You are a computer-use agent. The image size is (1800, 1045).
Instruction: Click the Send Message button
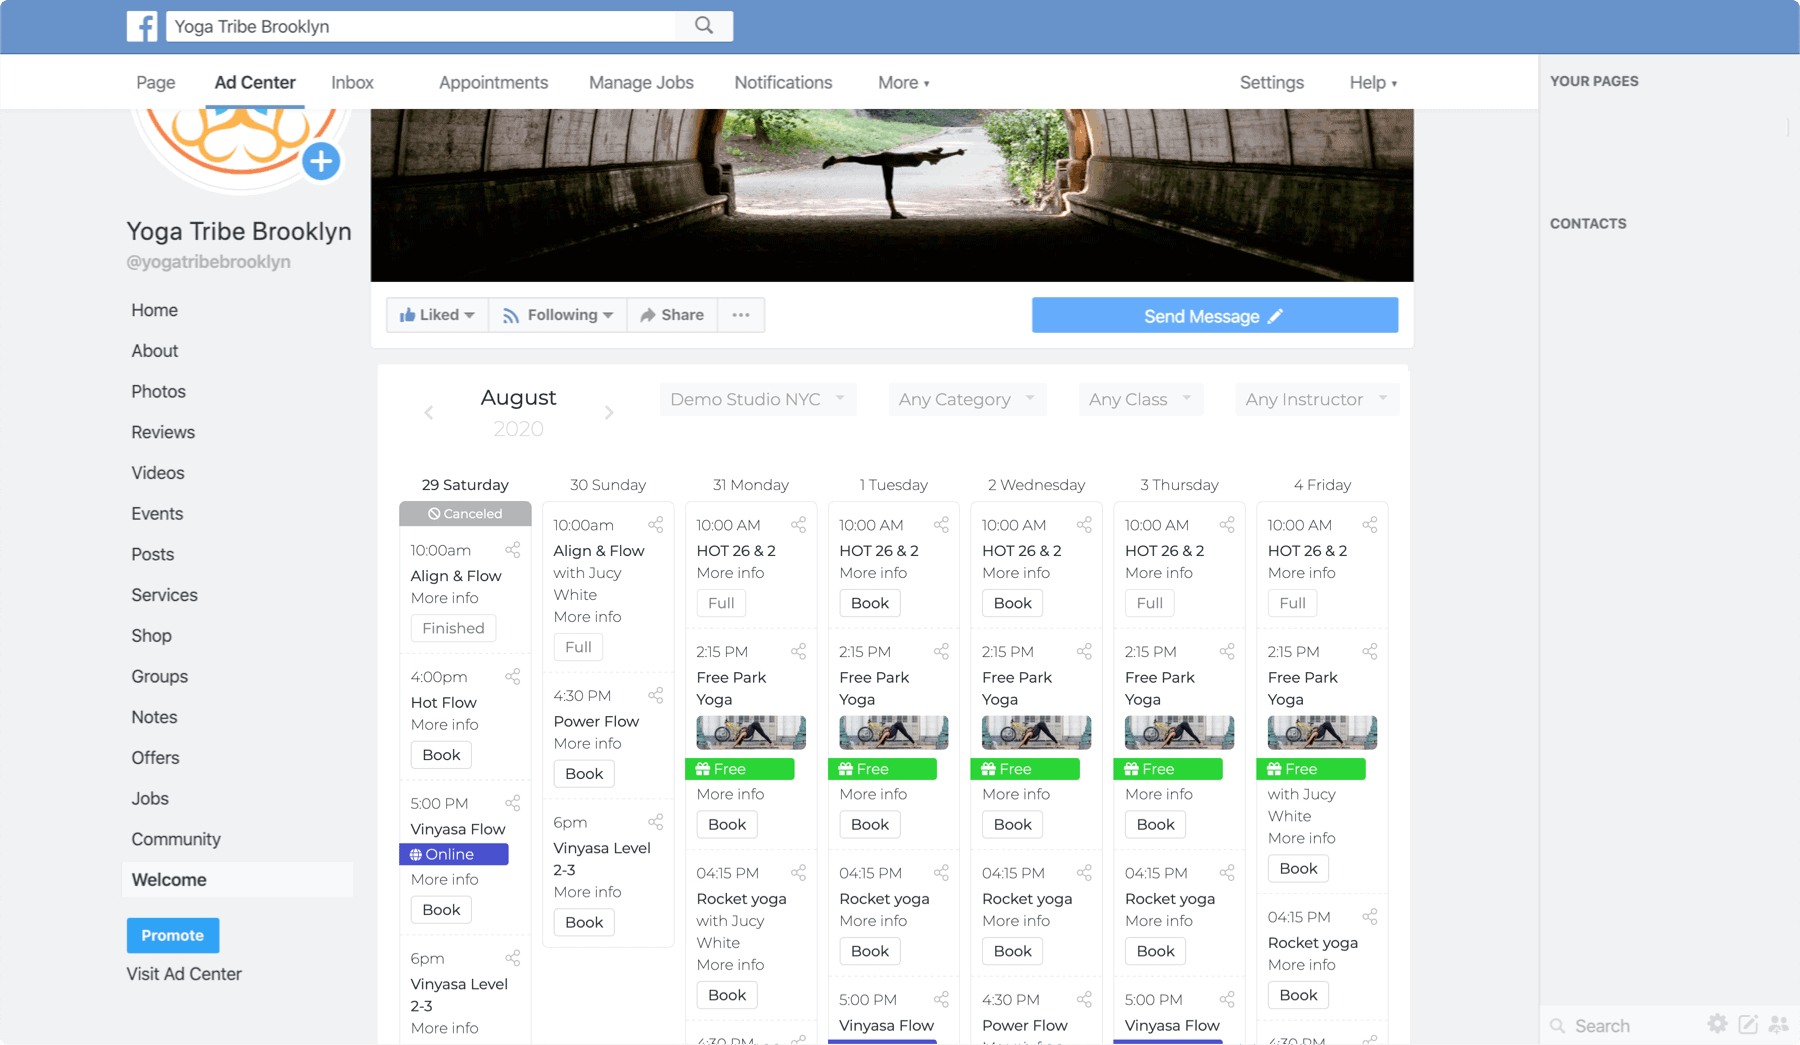[1214, 316]
